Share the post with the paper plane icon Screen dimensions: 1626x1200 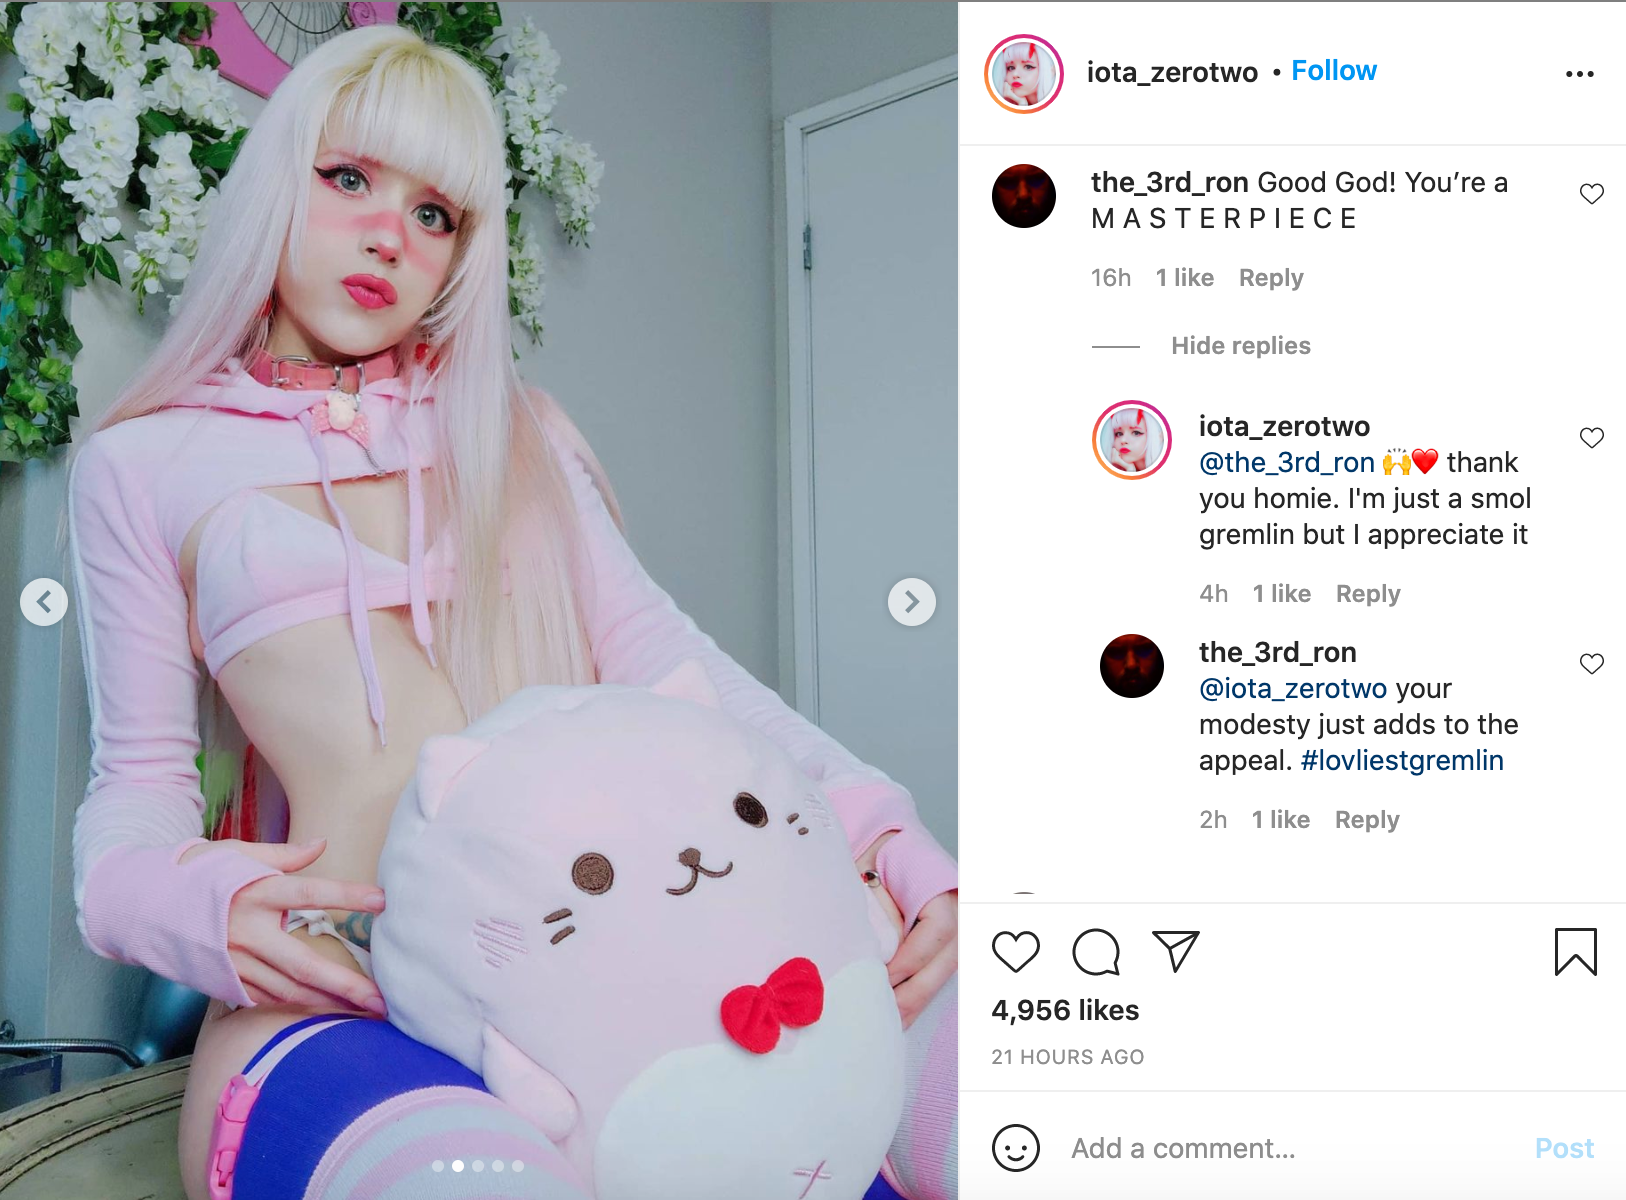click(1175, 951)
